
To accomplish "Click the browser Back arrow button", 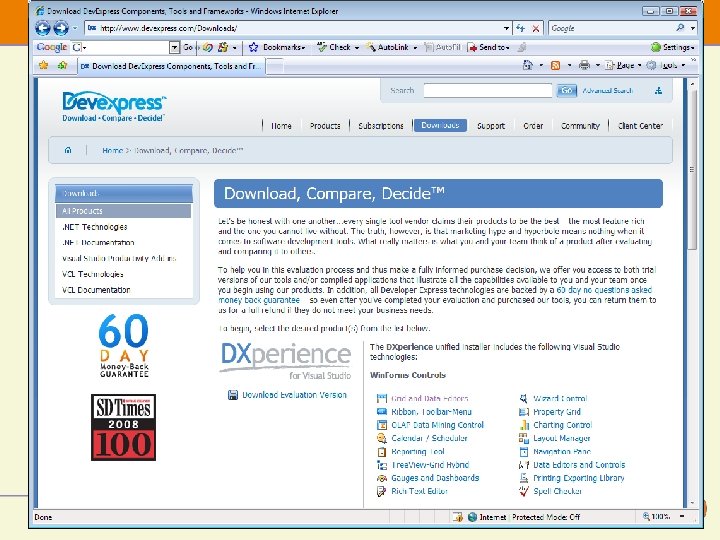I will coord(43,28).
